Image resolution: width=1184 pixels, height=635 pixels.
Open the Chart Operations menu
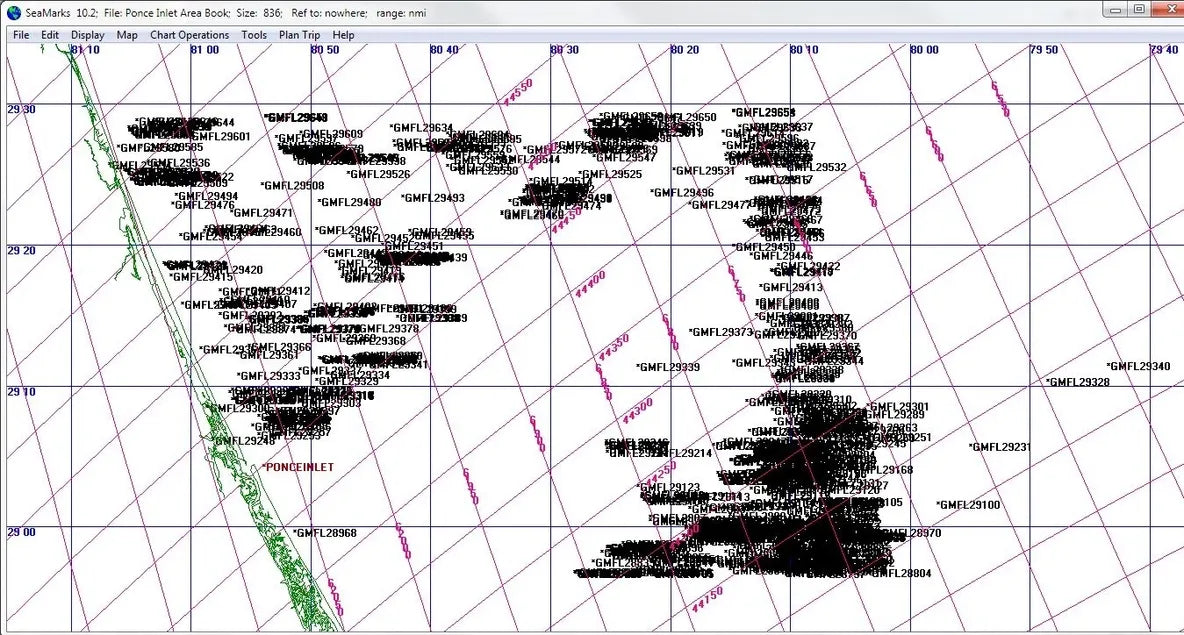pos(190,35)
